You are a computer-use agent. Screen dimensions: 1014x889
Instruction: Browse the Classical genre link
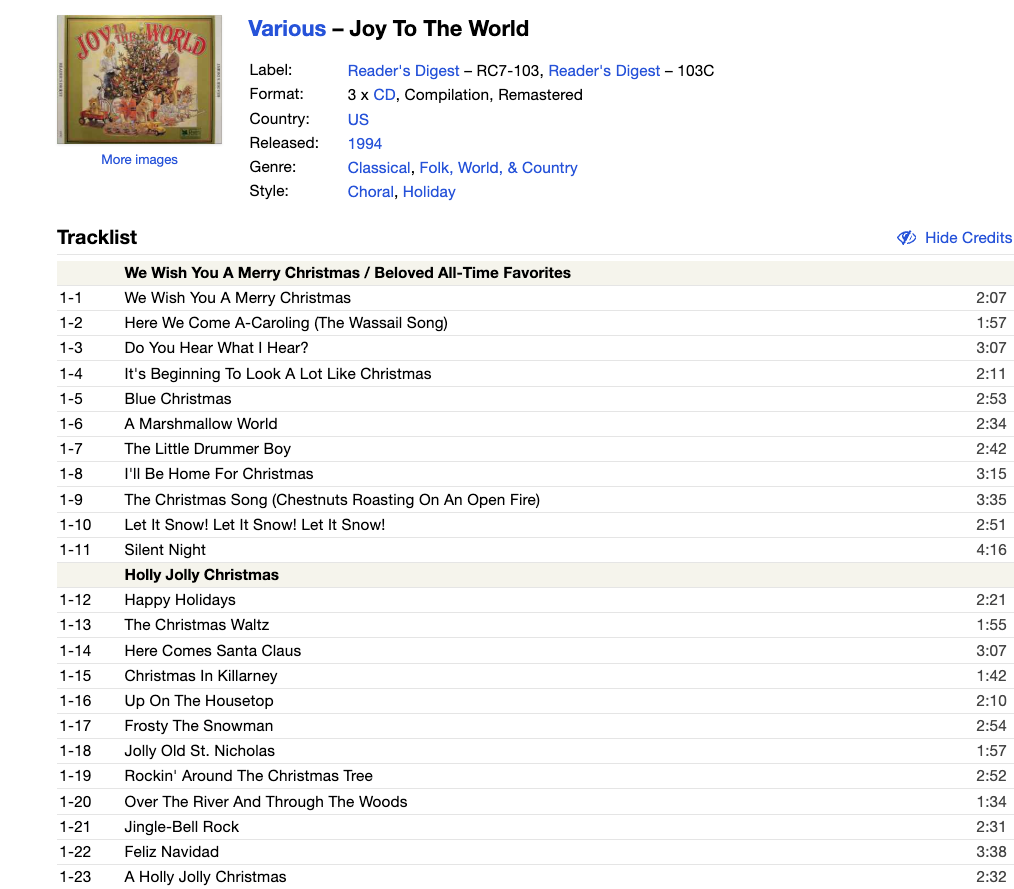click(x=379, y=168)
